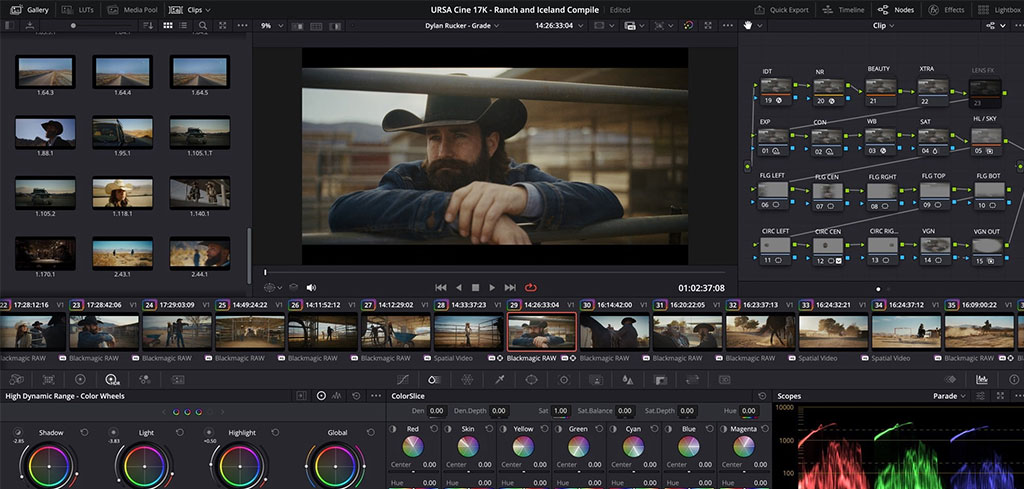Click the Shadow HDR color wheel

pyautogui.click(x=48, y=465)
